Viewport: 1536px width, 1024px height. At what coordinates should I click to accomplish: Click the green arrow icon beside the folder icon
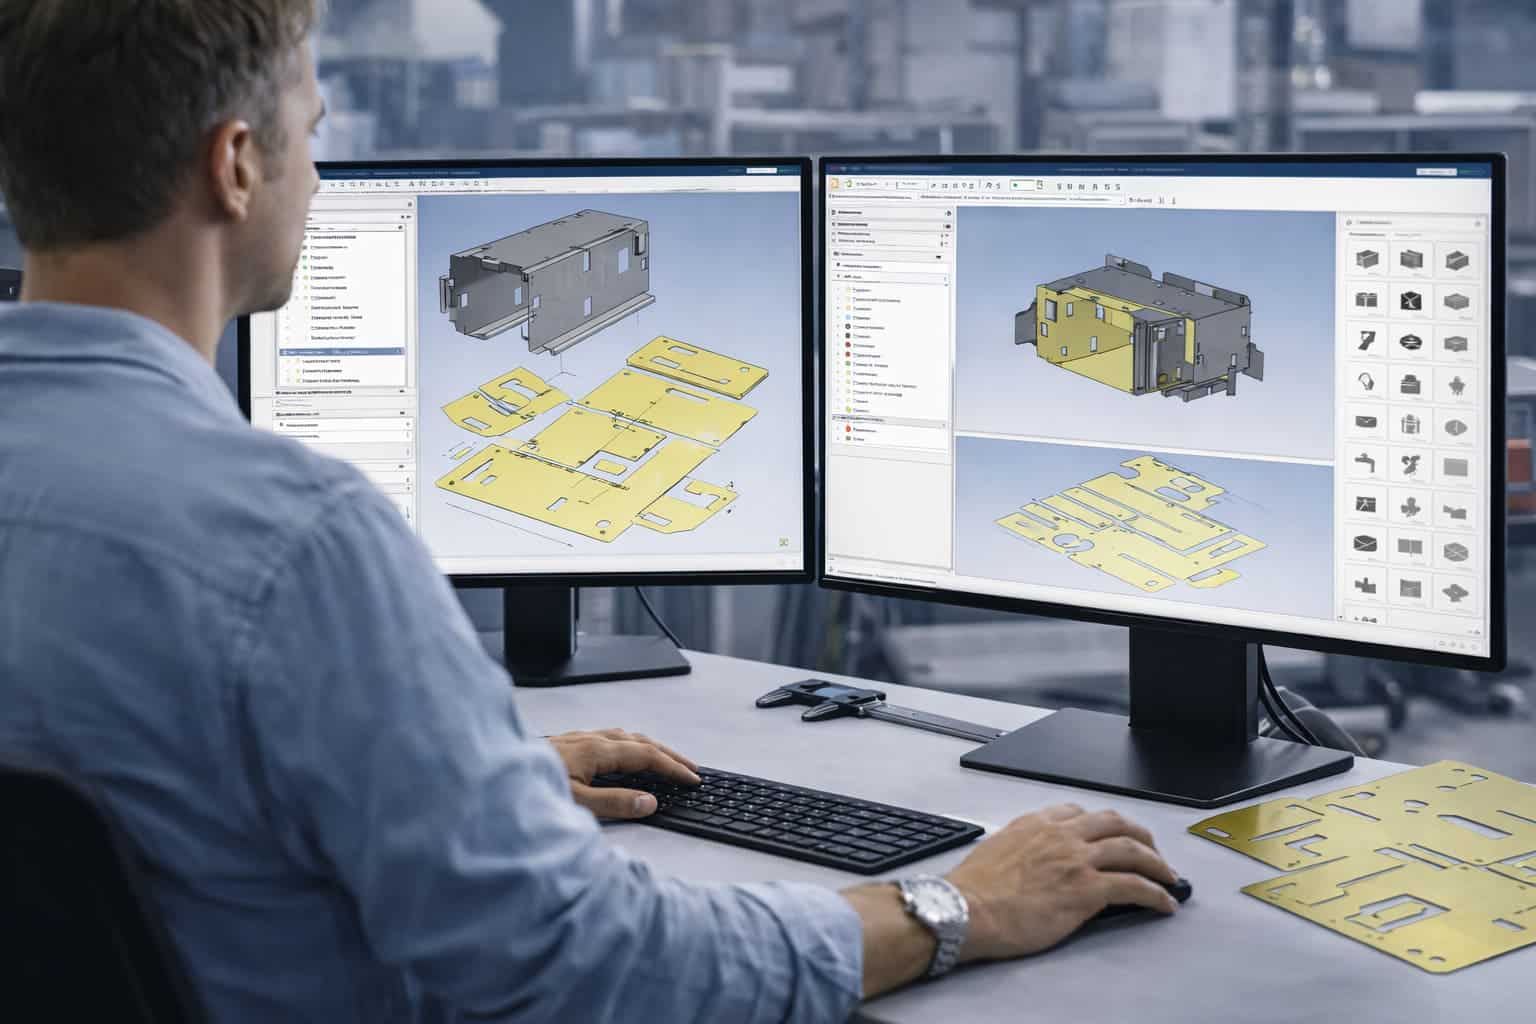pos(847,183)
